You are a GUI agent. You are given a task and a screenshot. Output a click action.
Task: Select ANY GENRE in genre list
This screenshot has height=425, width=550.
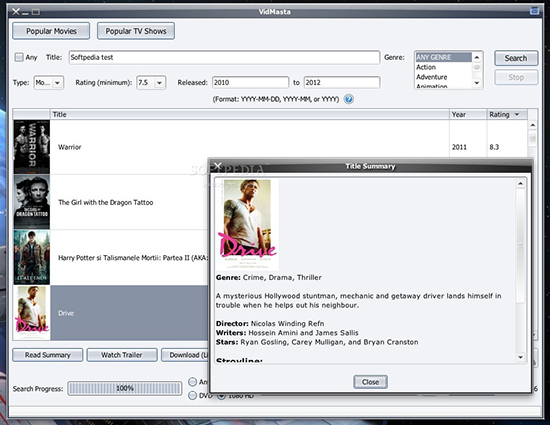(443, 57)
